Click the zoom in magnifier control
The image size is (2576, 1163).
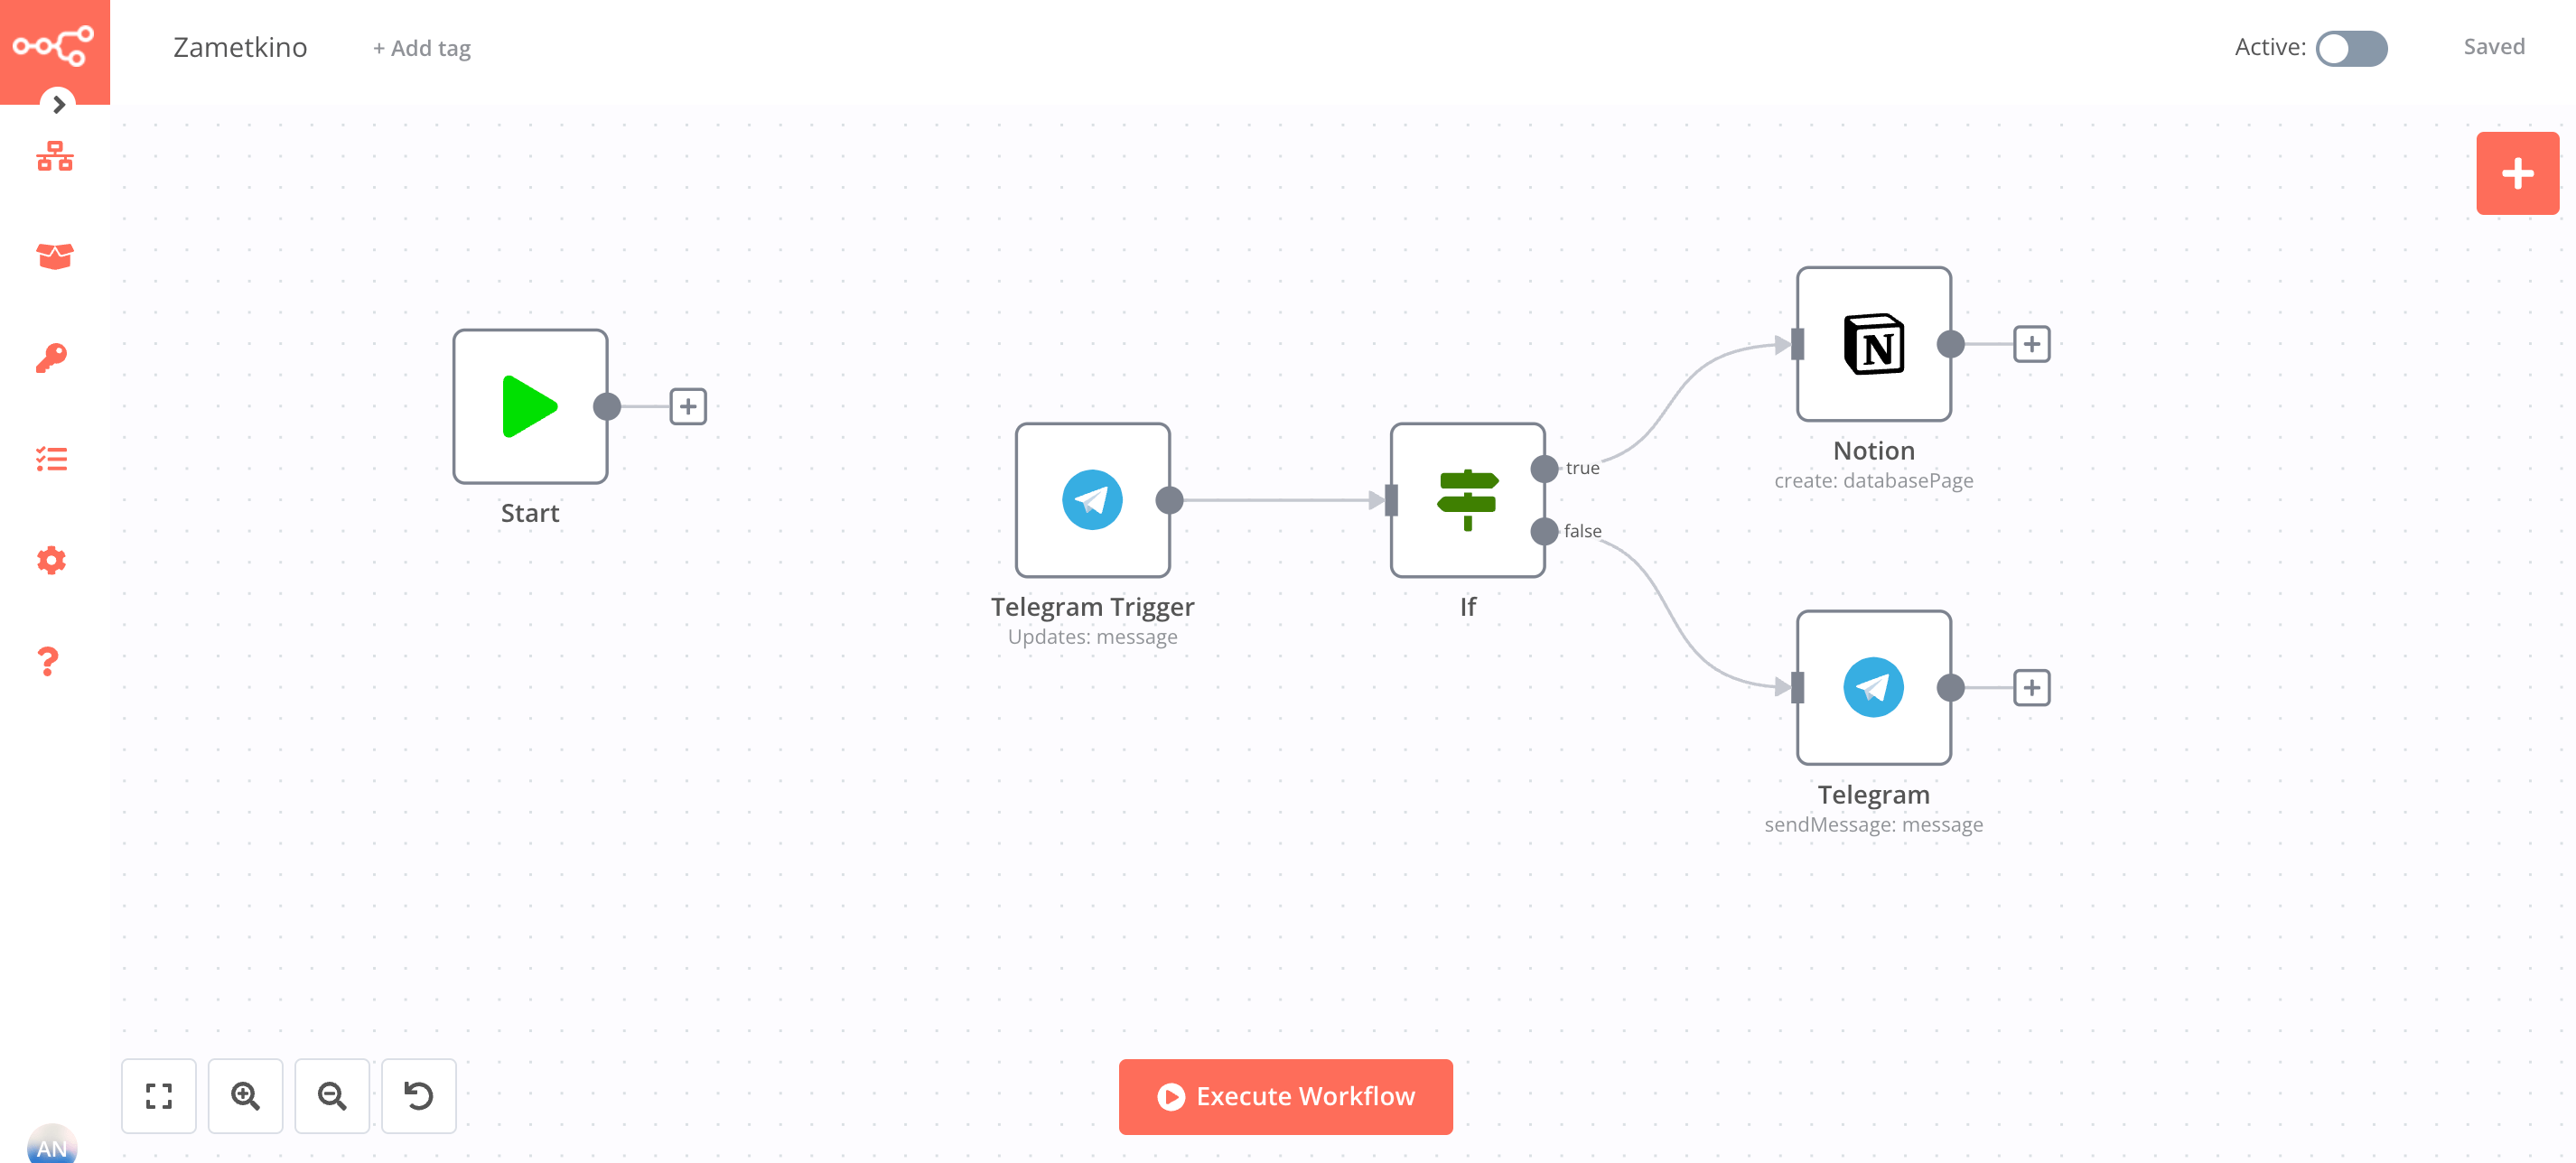[x=247, y=1095]
